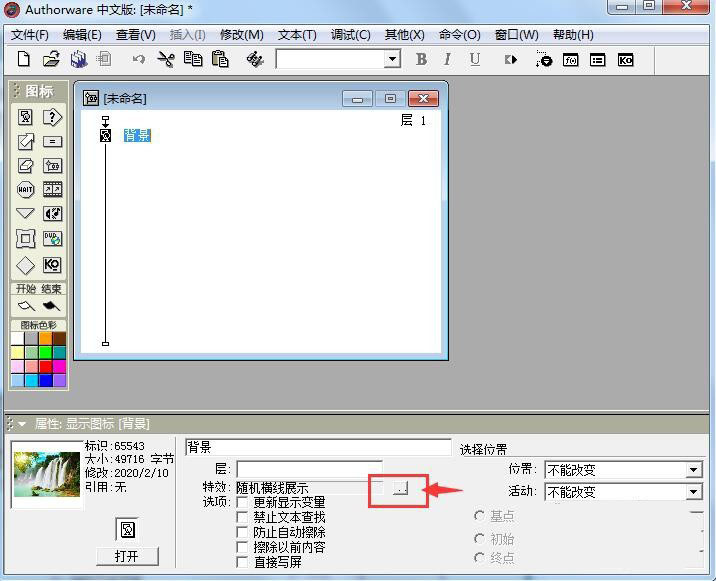Open the 调试(C) menu
Image resolution: width=716 pixels, height=581 pixels.
pyautogui.click(x=350, y=35)
